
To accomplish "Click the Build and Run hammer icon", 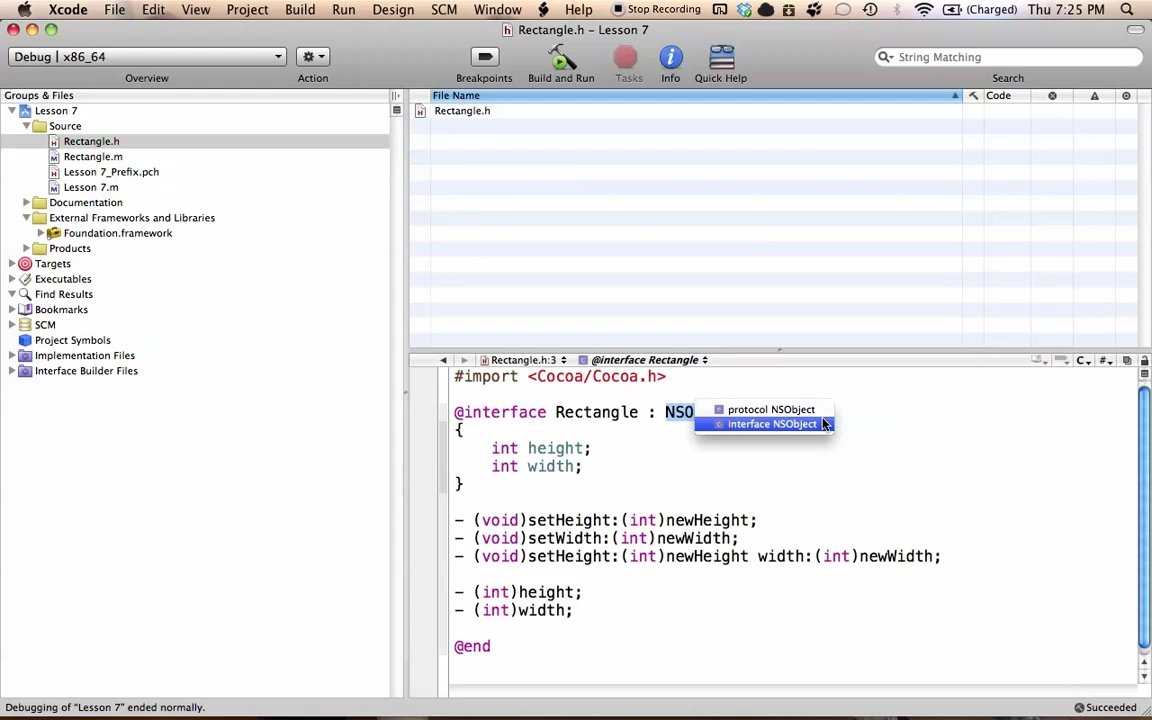I will tap(561, 57).
